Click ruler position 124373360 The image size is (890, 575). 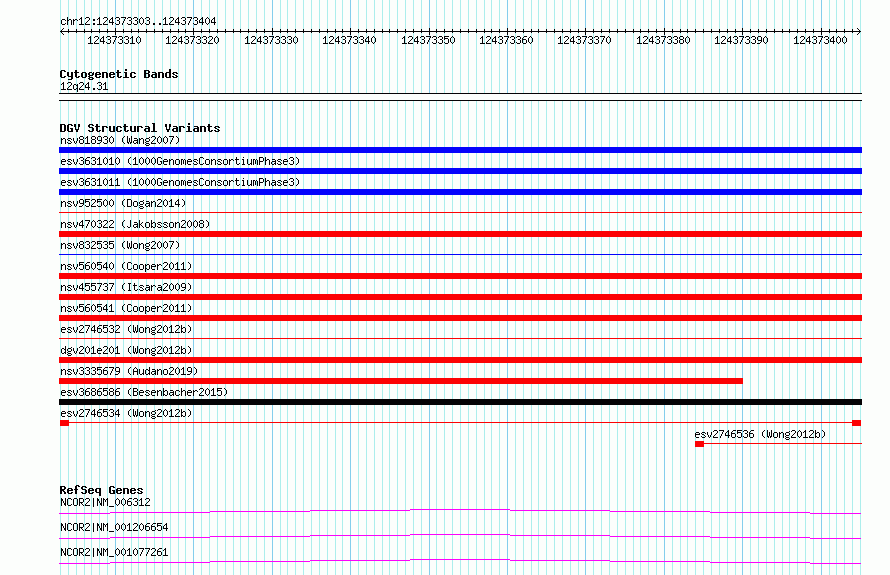tap(506, 40)
